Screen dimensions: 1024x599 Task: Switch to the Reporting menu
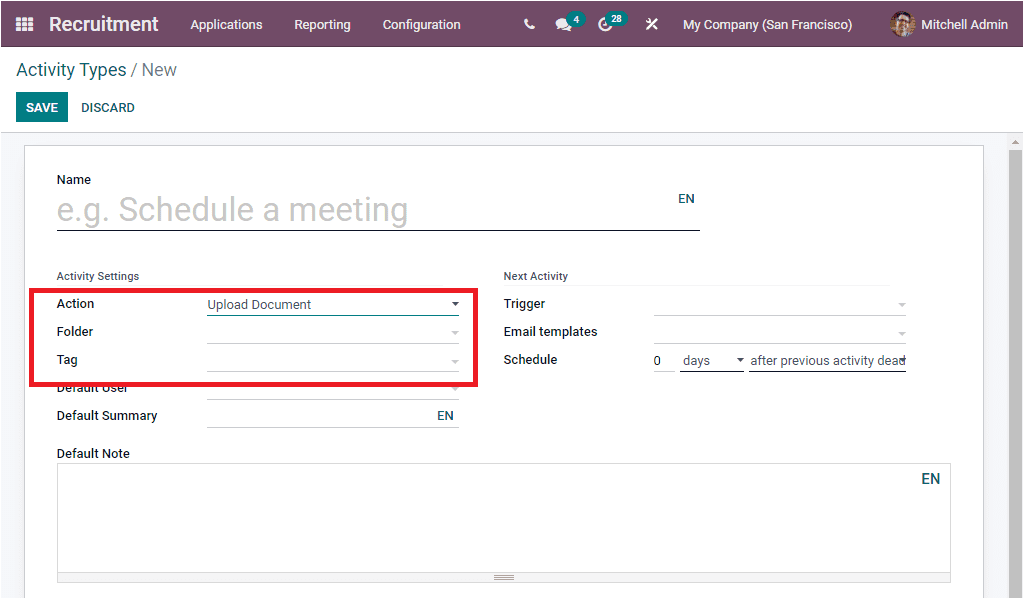click(x=322, y=24)
